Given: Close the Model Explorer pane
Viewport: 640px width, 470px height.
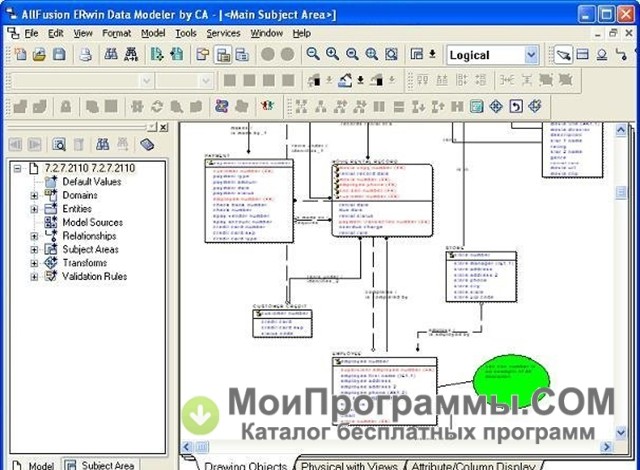Looking at the screenshot, I should pos(163,127).
